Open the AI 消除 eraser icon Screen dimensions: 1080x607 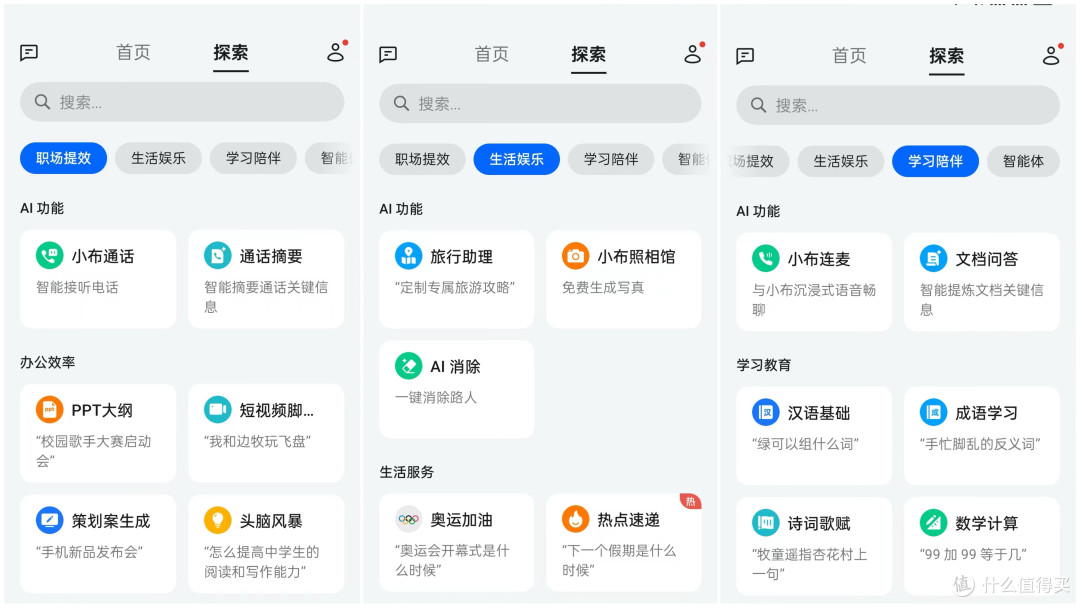click(x=408, y=366)
